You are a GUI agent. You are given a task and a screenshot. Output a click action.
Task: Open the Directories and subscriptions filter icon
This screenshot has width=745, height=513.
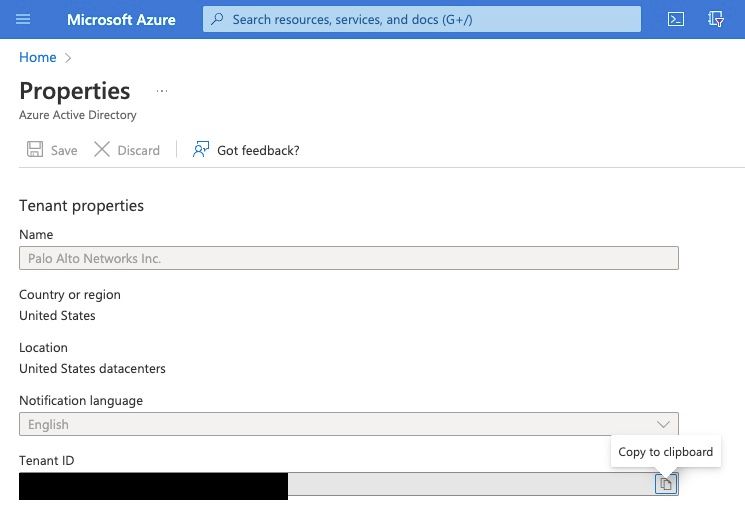pos(716,19)
